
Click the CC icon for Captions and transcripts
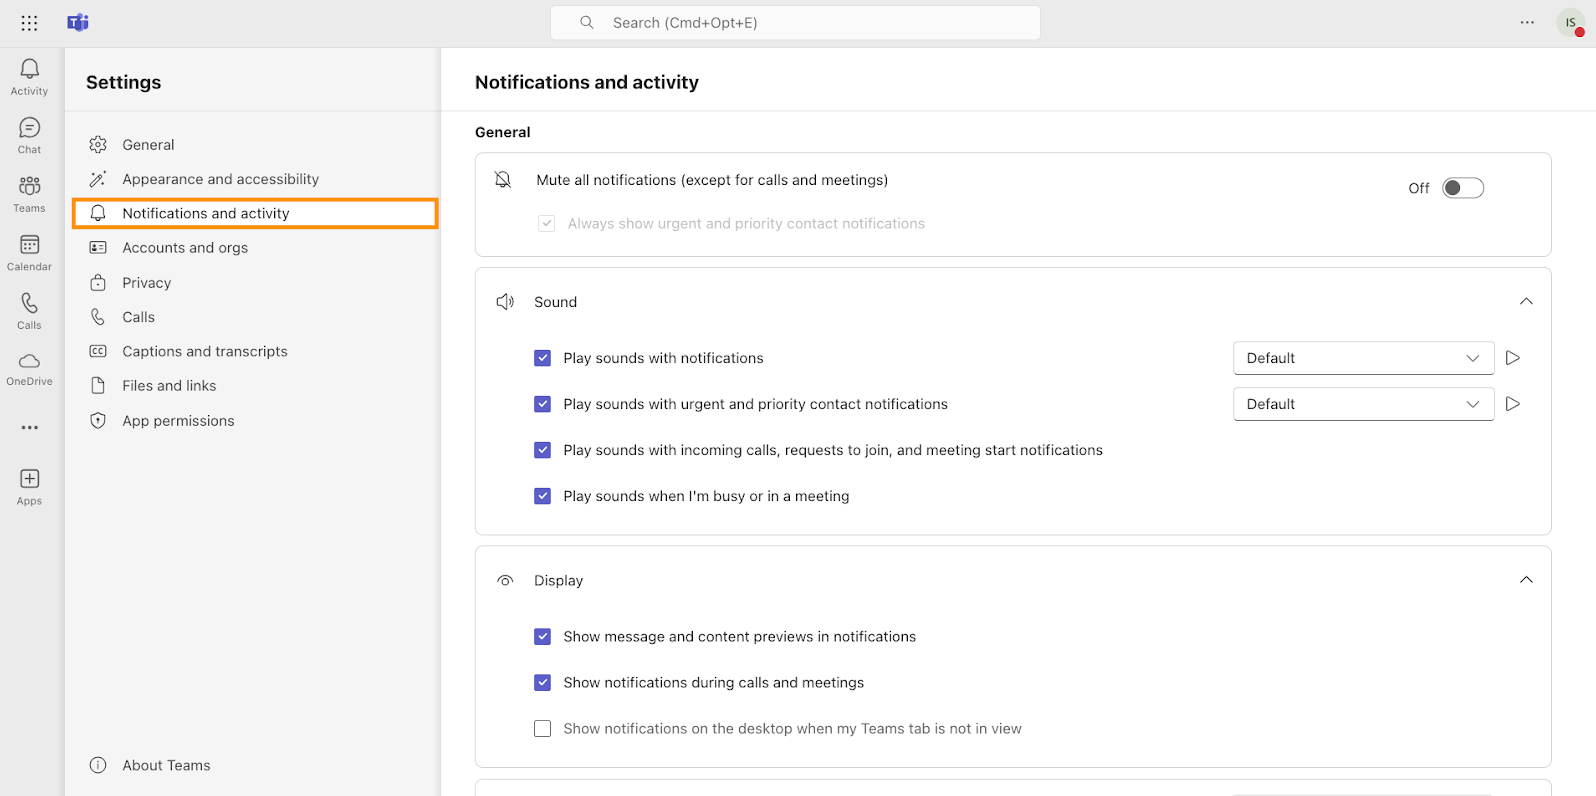pos(98,351)
